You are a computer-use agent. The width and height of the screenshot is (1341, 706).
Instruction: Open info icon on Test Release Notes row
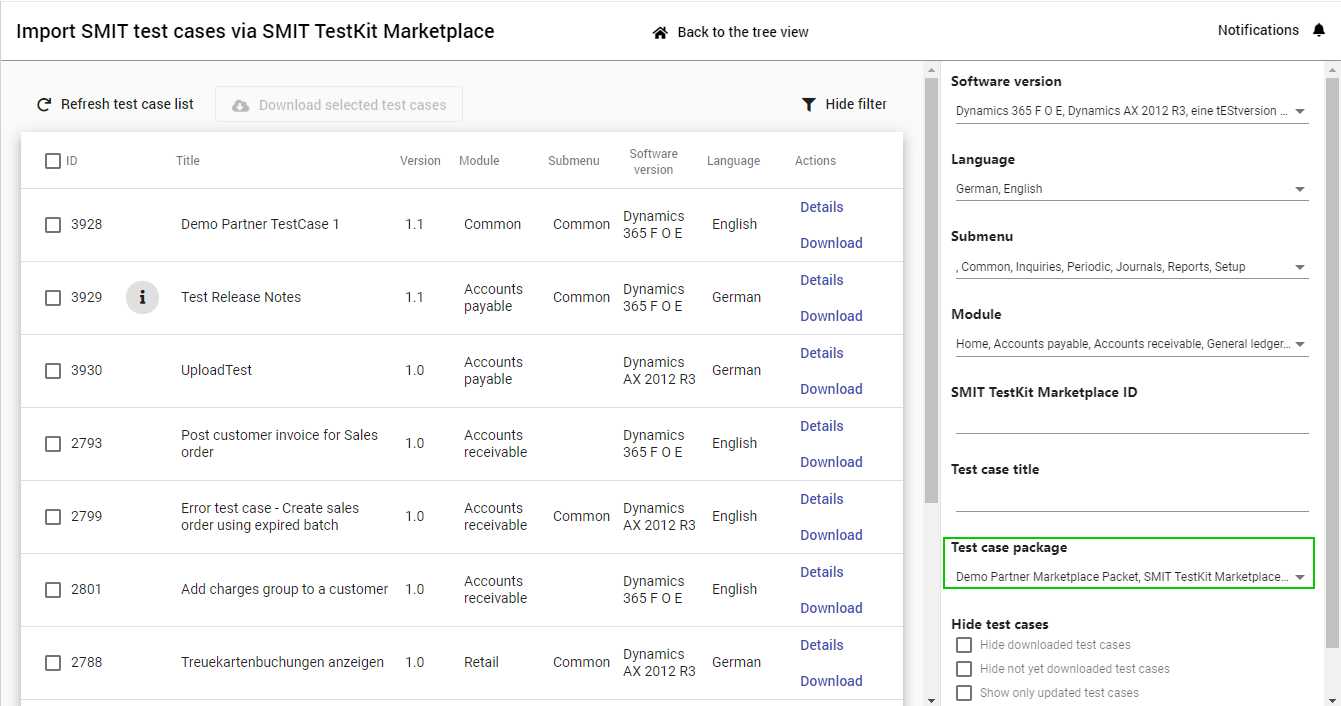(143, 297)
